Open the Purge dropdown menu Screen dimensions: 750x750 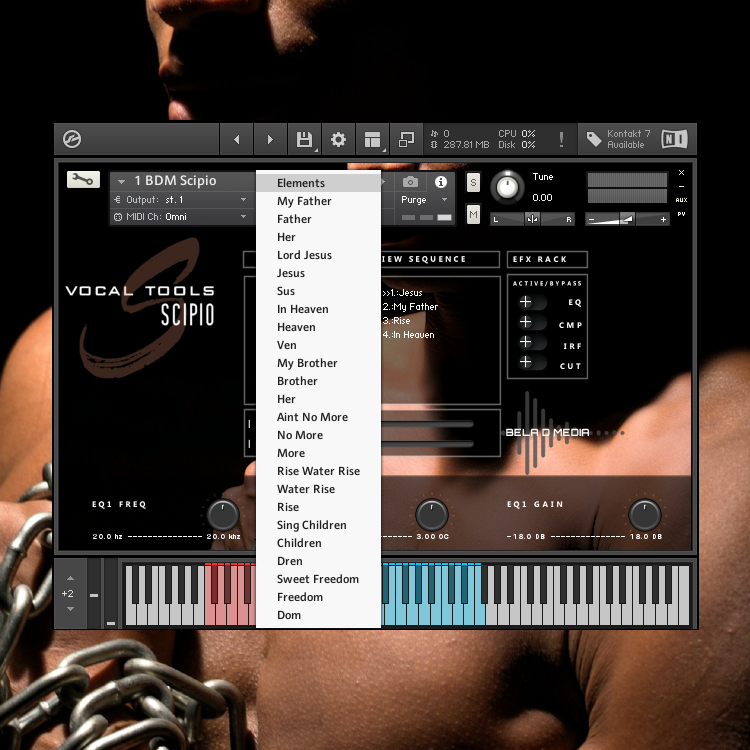point(424,199)
